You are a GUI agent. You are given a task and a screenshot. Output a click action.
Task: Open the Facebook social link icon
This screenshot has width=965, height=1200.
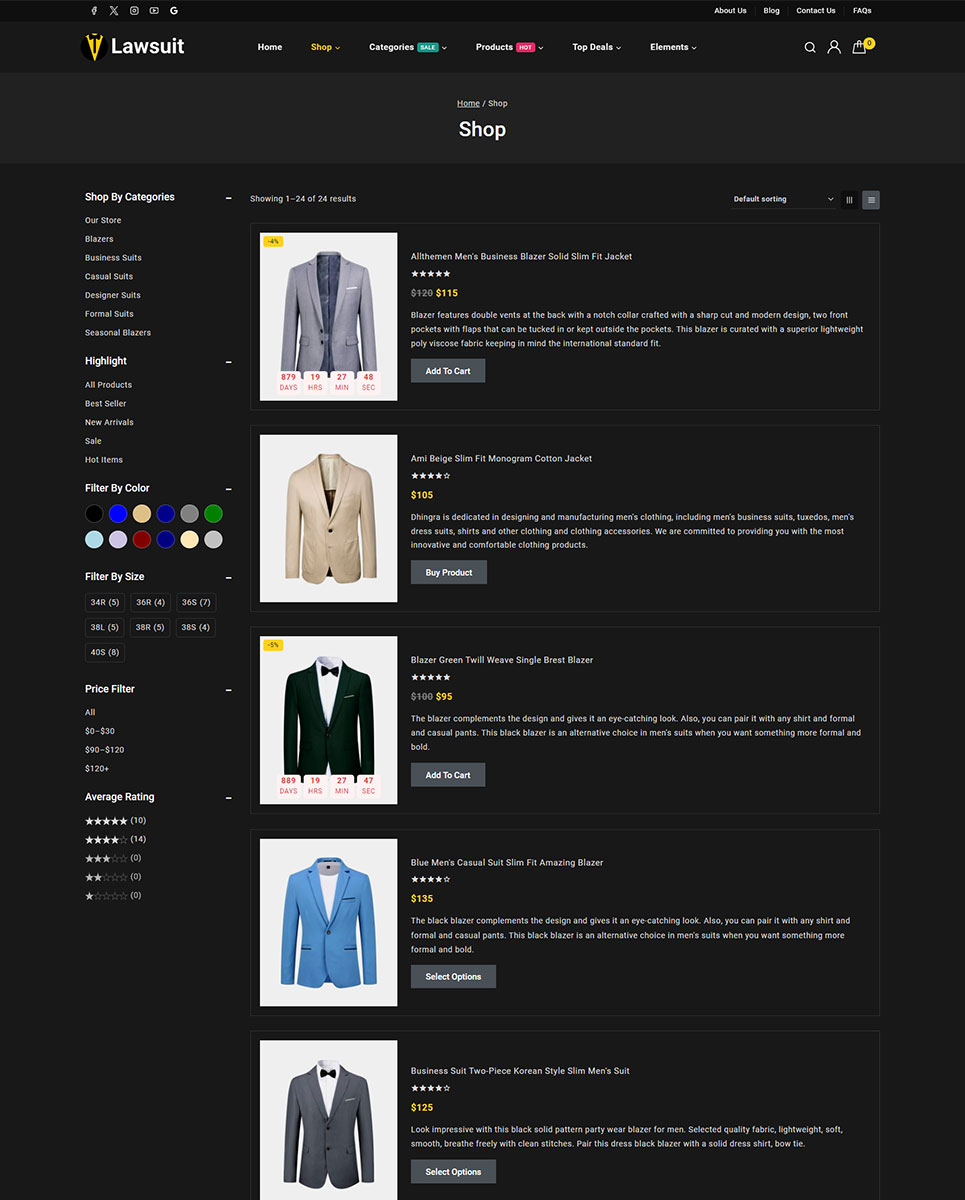point(94,11)
